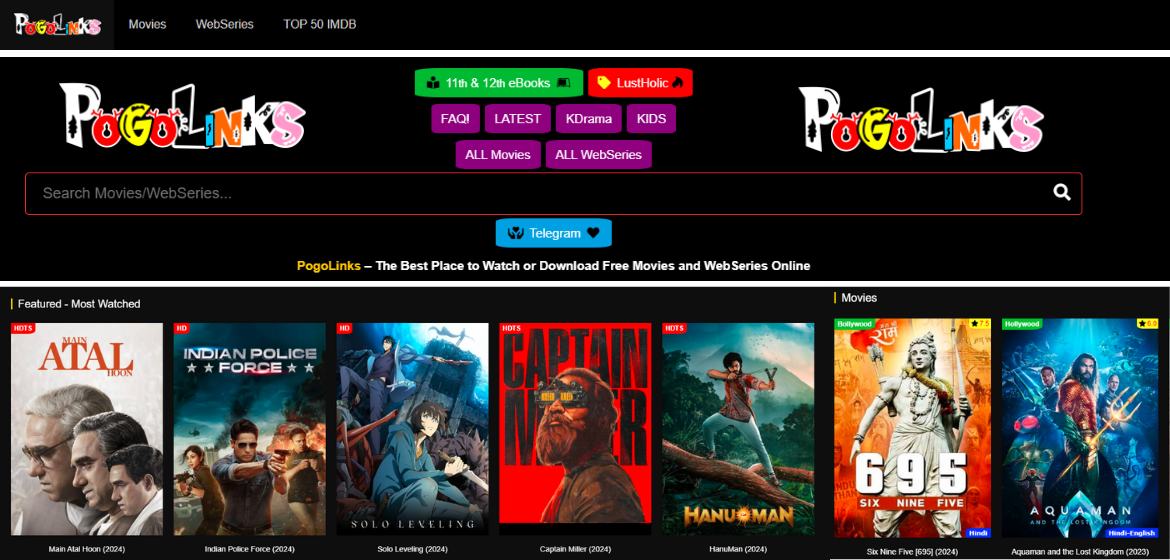Viewport: 1170px width, 560px height.
Task: Click the KDrama button
Action: [589, 119]
